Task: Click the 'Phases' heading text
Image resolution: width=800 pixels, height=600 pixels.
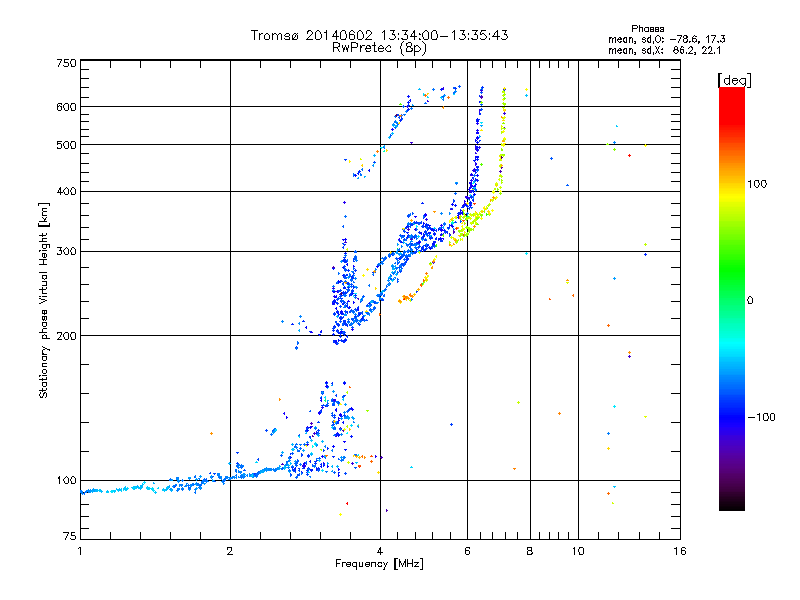Action: pyautogui.click(x=647, y=29)
